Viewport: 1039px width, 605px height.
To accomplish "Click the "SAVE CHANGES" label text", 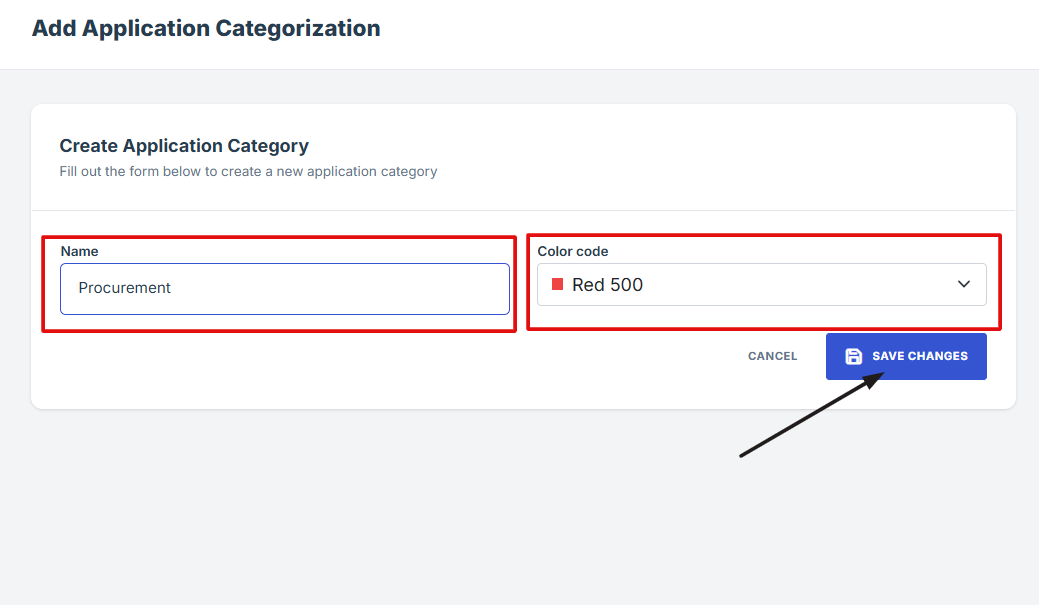I will pyautogui.click(x=920, y=356).
